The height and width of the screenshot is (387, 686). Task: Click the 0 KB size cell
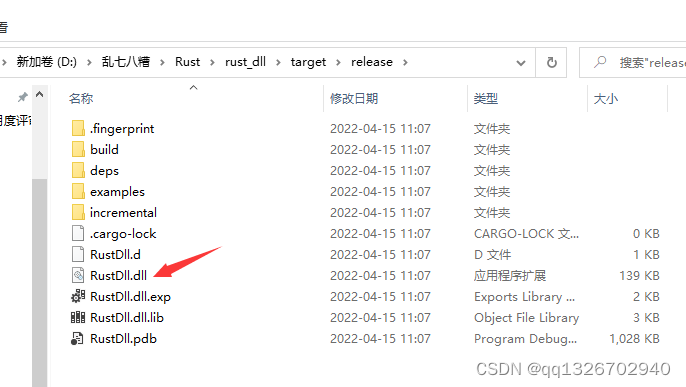coord(646,234)
